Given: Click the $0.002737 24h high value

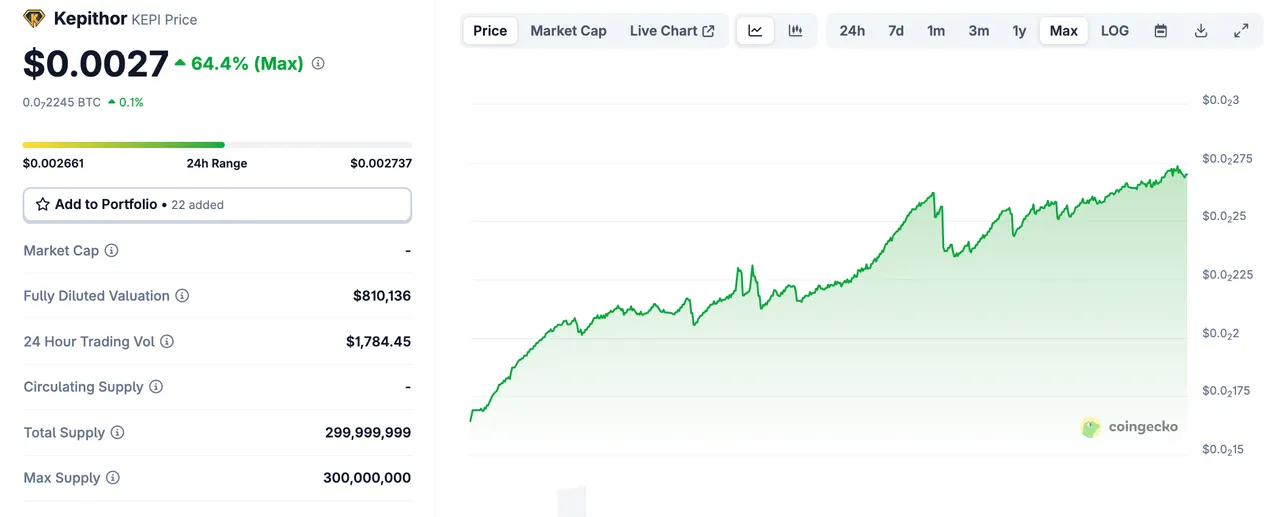Looking at the screenshot, I should coord(381,163).
